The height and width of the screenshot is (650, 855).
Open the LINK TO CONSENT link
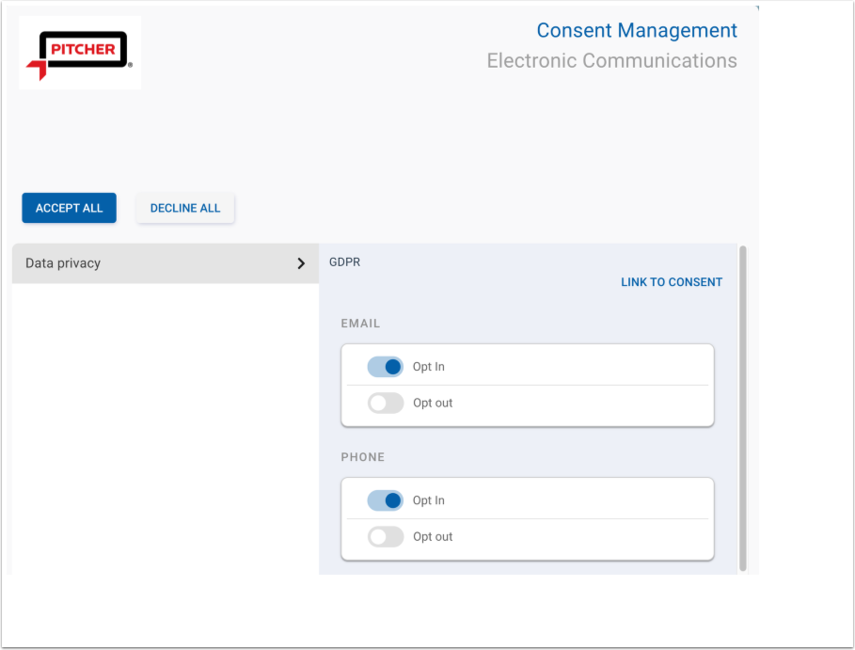671,282
